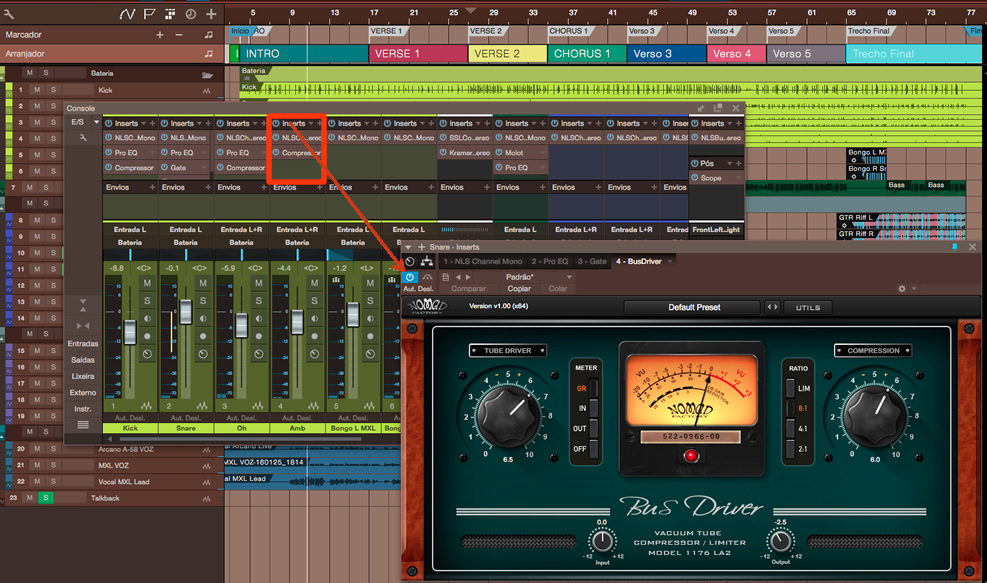Open the Default Preset selector in BusDriver
Screen dimensions: 987x583
coord(694,307)
